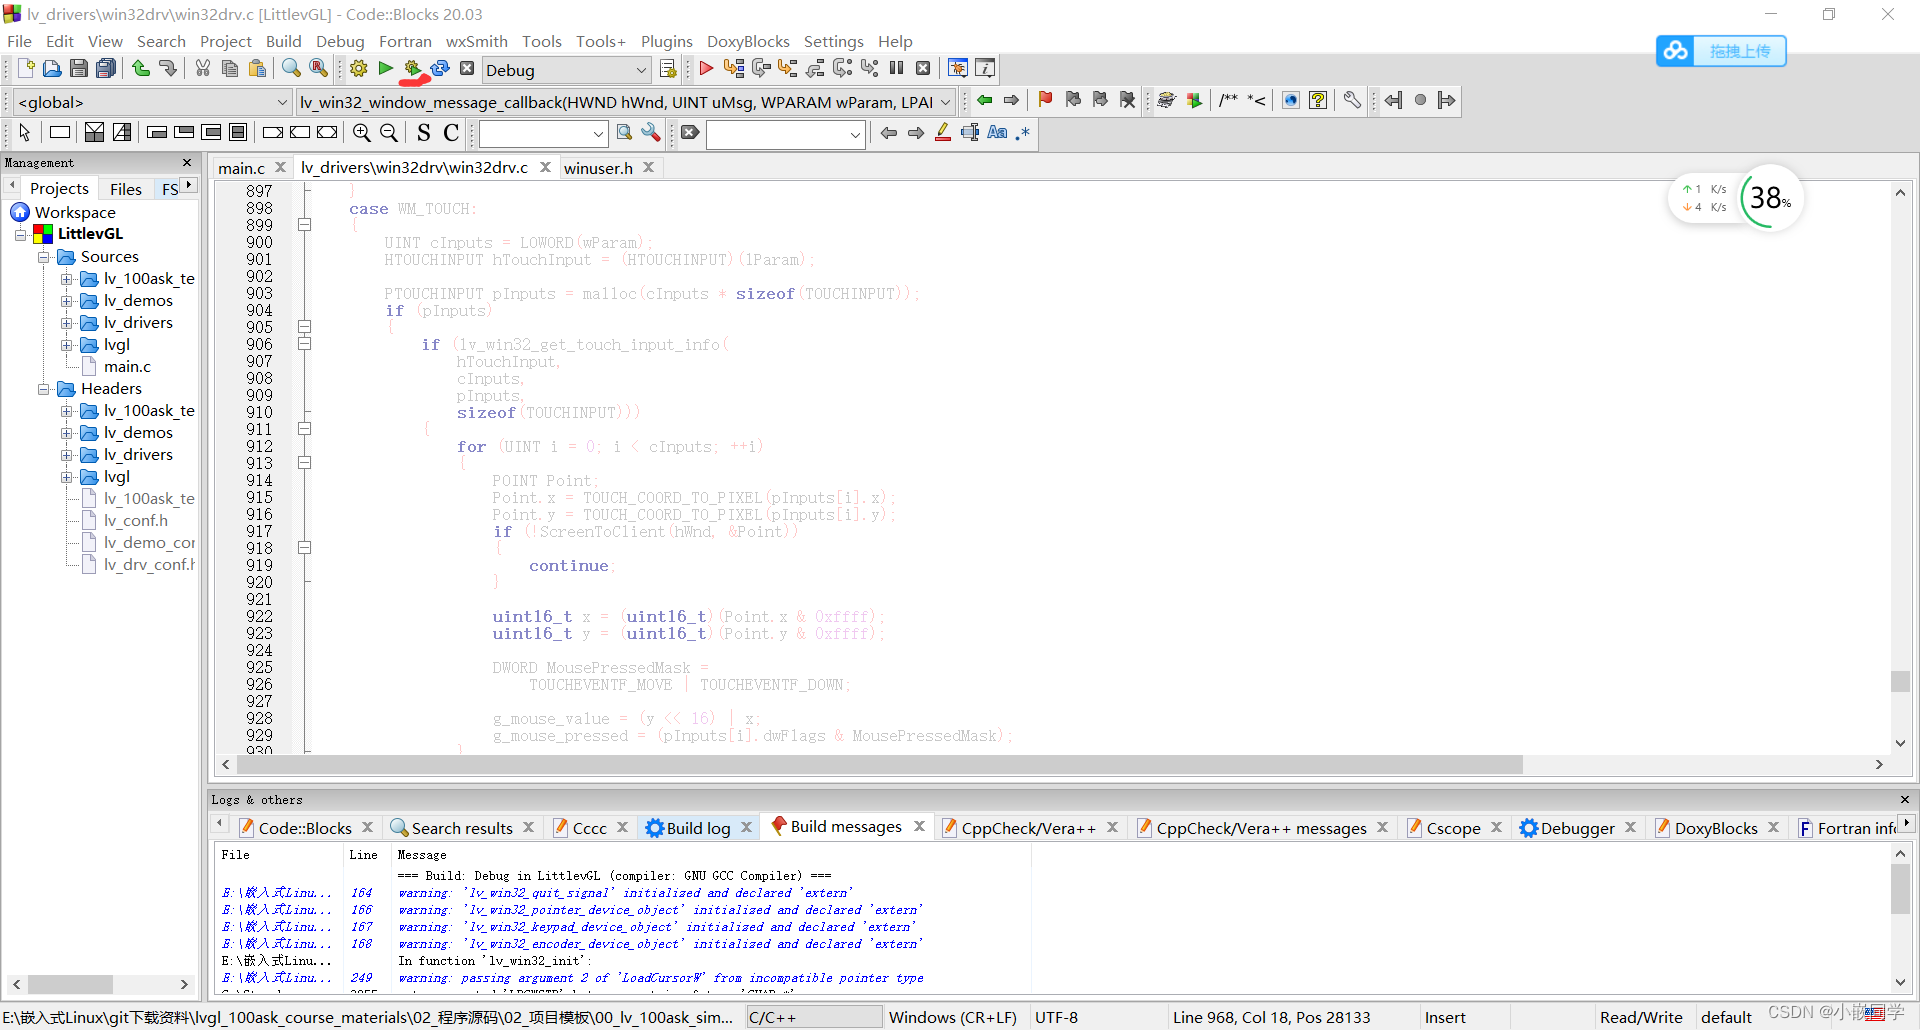The image size is (1920, 1030).
Task: Start debugging with the red play arrow
Action: [x=706, y=68]
